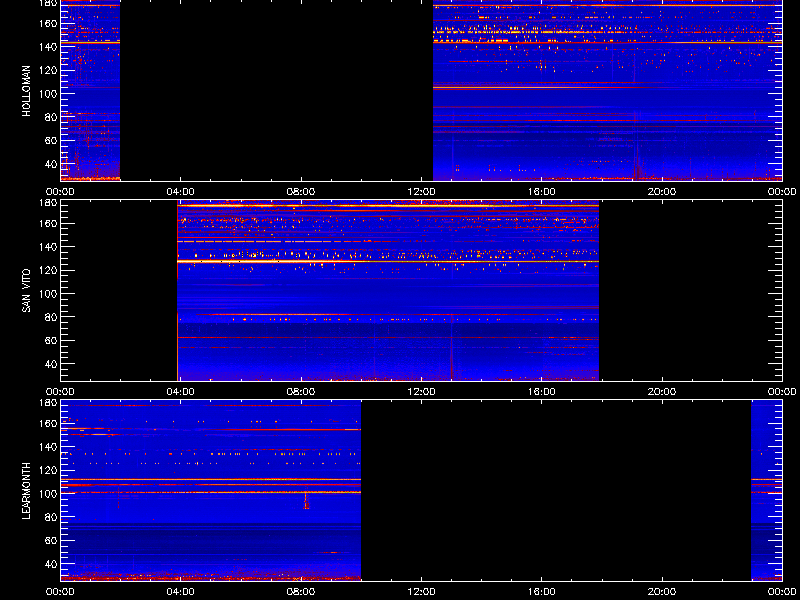
Task: Click Learmonth start-of-day 00:00 time label
Action: pyautogui.click(x=60, y=592)
